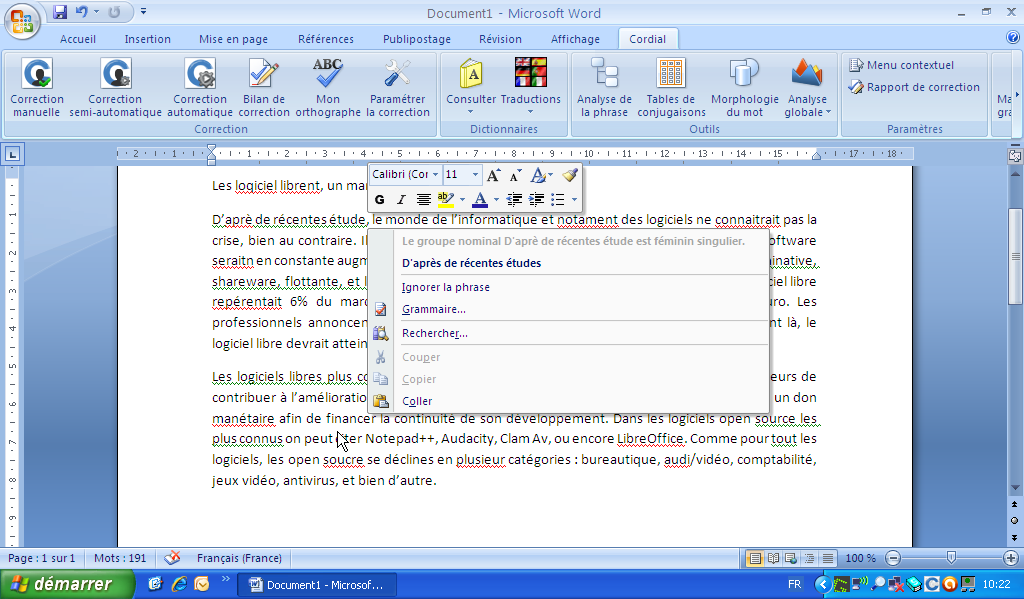
Task: Shrink font size in mini toolbar
Action: (x=515, y=174)
